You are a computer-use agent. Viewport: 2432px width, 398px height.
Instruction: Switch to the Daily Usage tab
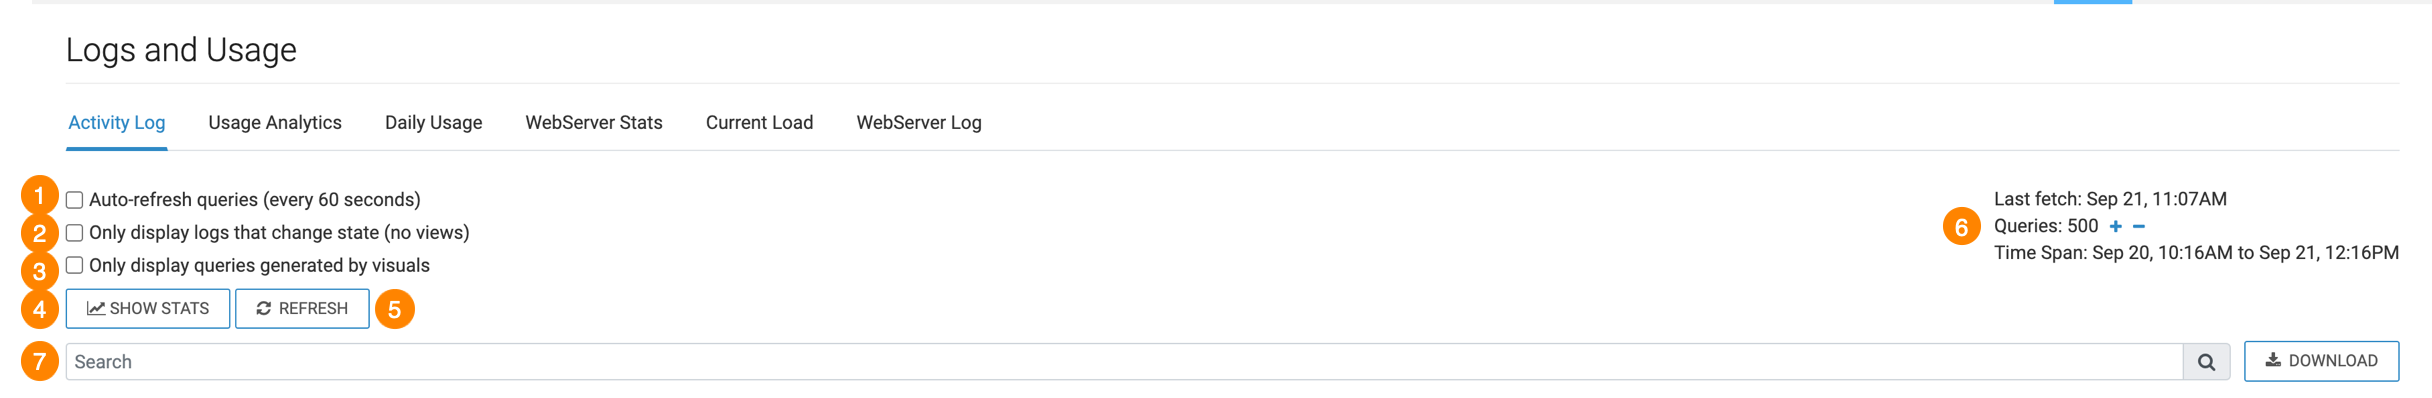pos(434,122)
